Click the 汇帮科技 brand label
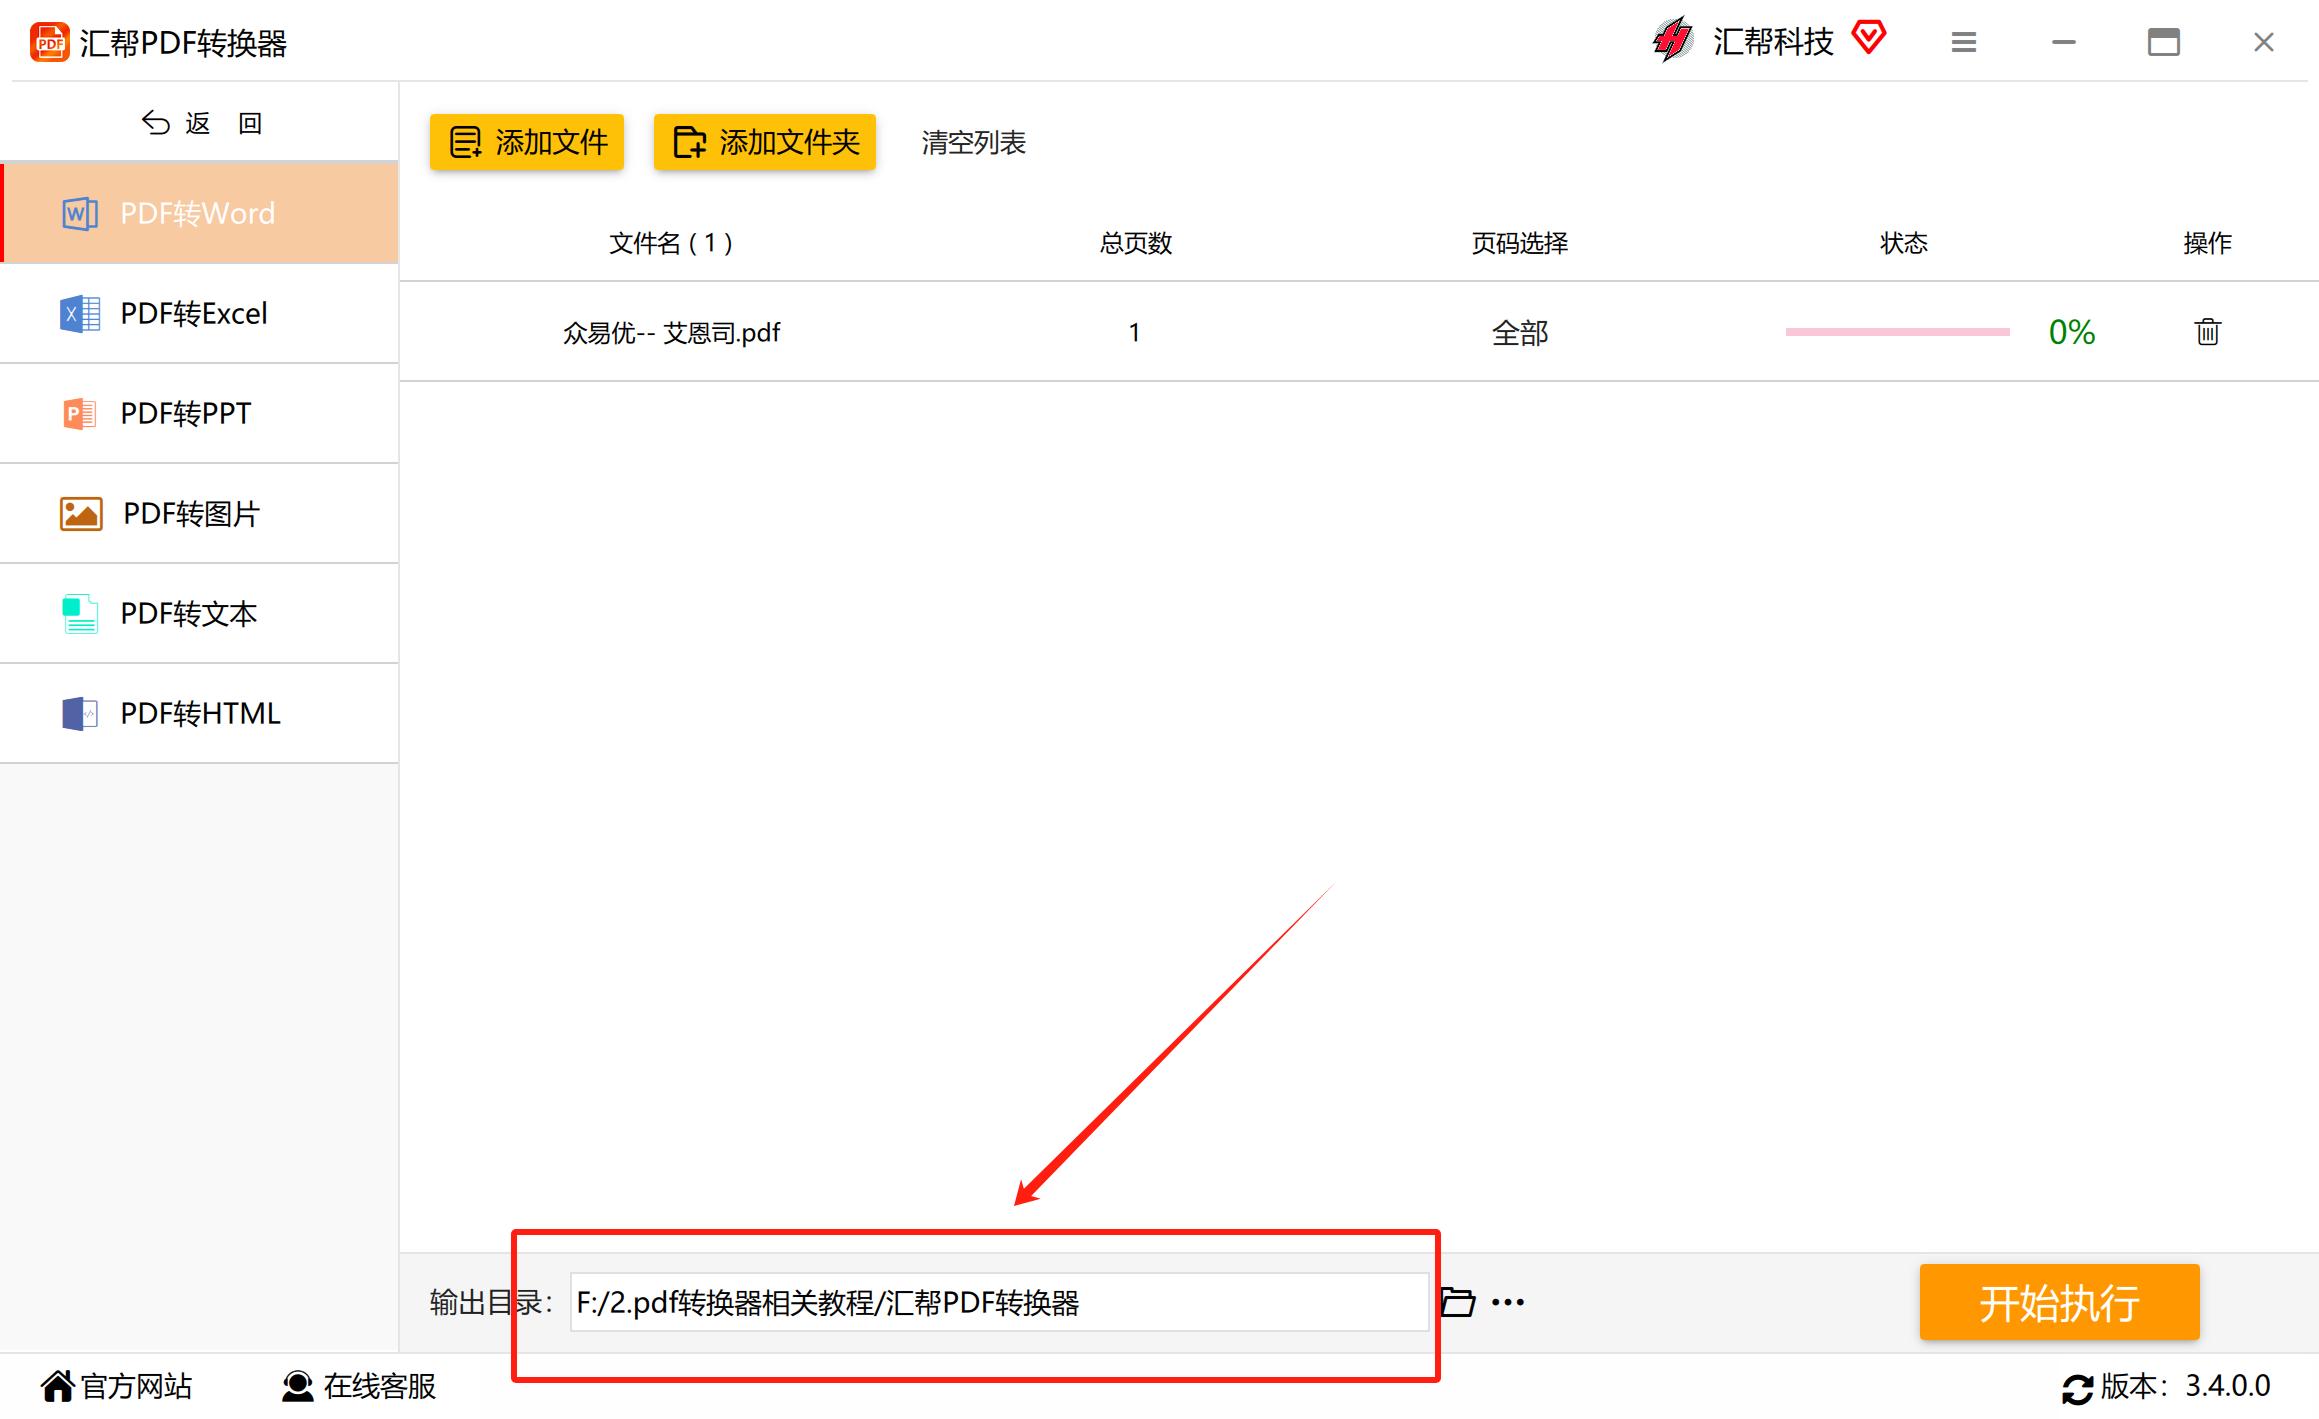 tap(1773, 41)
